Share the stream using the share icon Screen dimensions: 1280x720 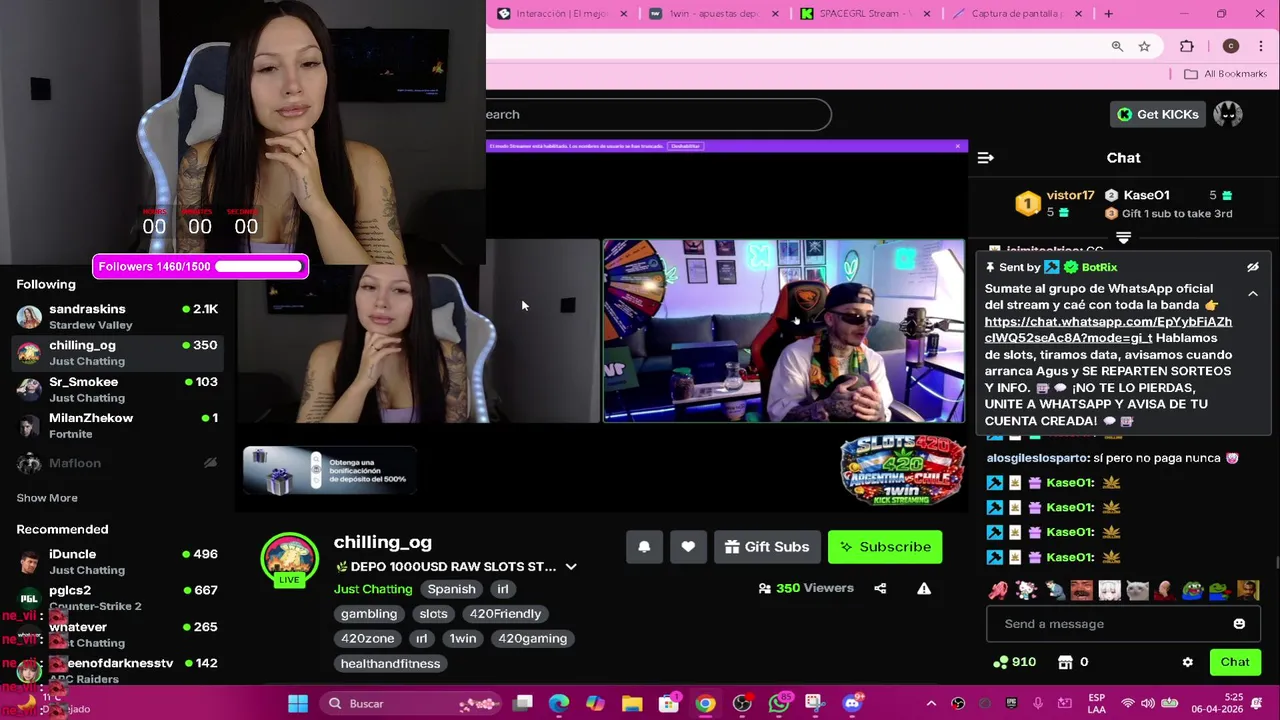(880, 588)
